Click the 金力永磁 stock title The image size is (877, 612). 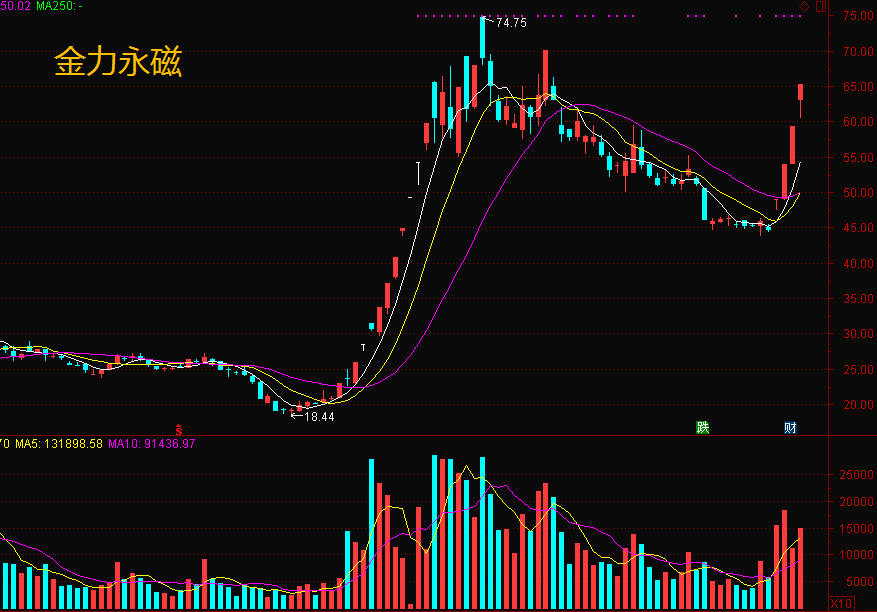[x=118, y=61]
